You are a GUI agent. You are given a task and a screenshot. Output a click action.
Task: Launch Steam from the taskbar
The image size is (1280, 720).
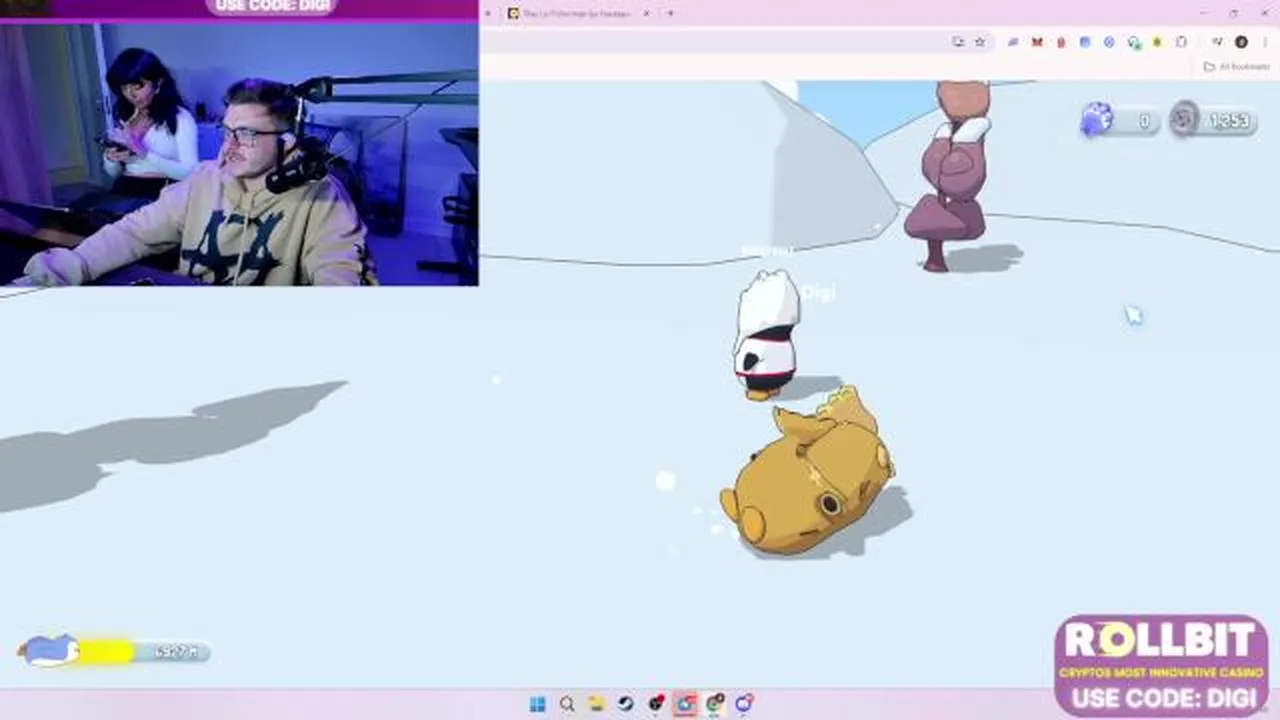(625, 704)
